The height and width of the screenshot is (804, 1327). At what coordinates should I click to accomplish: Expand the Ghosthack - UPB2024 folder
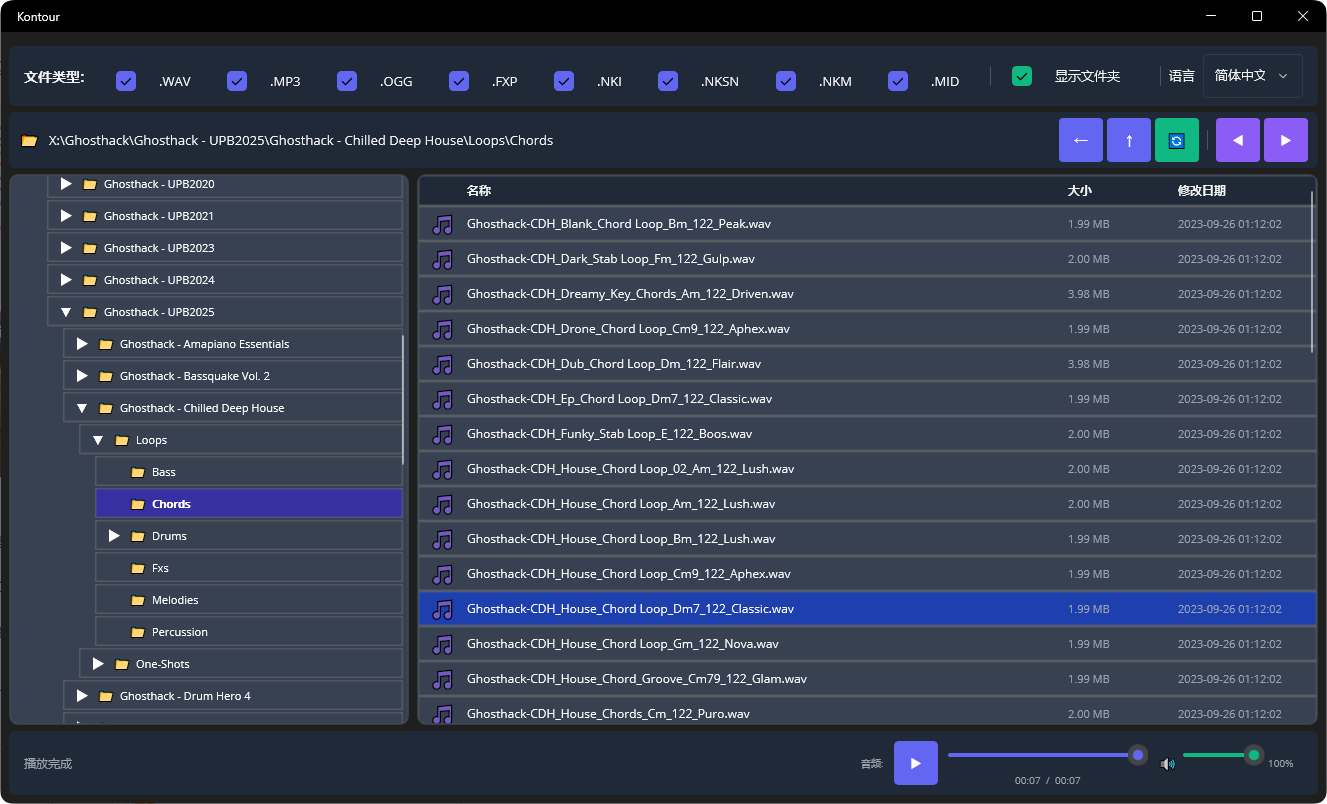click(x=66, y=280)
